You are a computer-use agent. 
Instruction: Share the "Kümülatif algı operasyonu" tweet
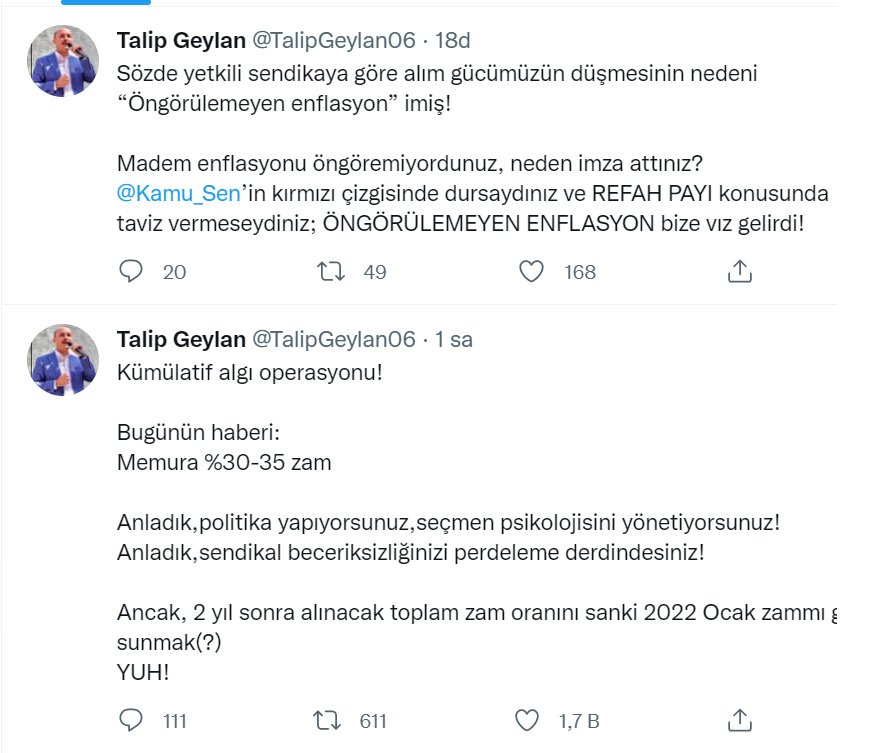[739, 720]
